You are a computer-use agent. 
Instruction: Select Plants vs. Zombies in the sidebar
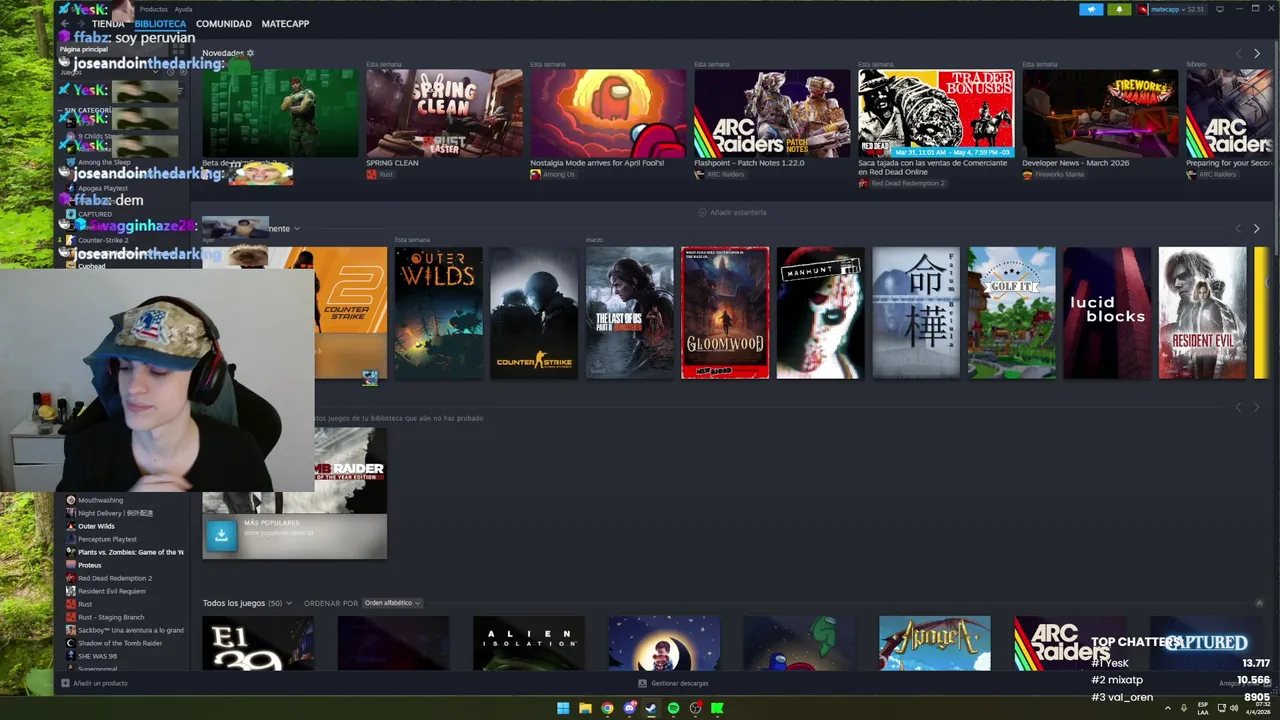tap(125, 552)
